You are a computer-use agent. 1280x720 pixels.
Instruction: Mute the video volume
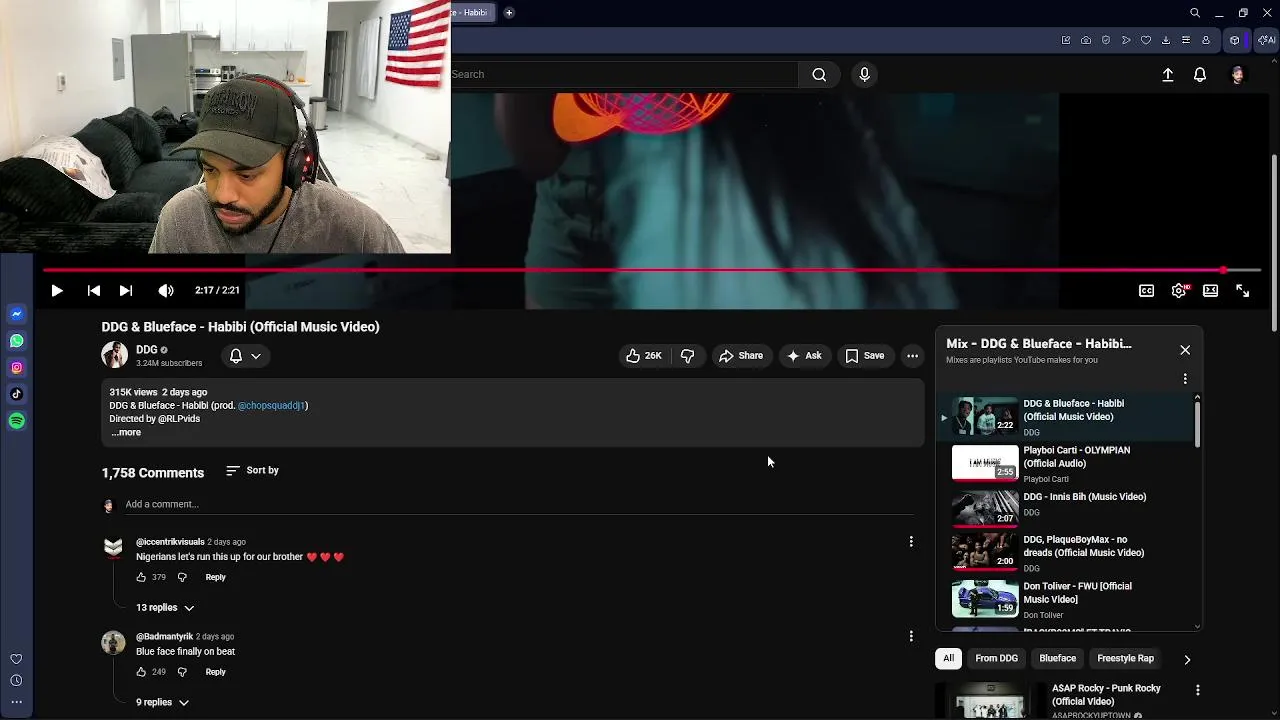pos(166,291)
